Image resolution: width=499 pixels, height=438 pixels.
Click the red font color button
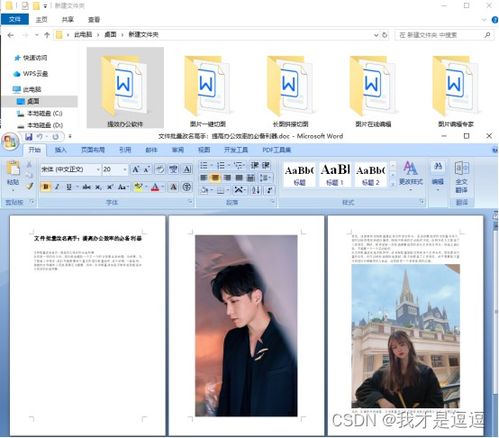155,187
